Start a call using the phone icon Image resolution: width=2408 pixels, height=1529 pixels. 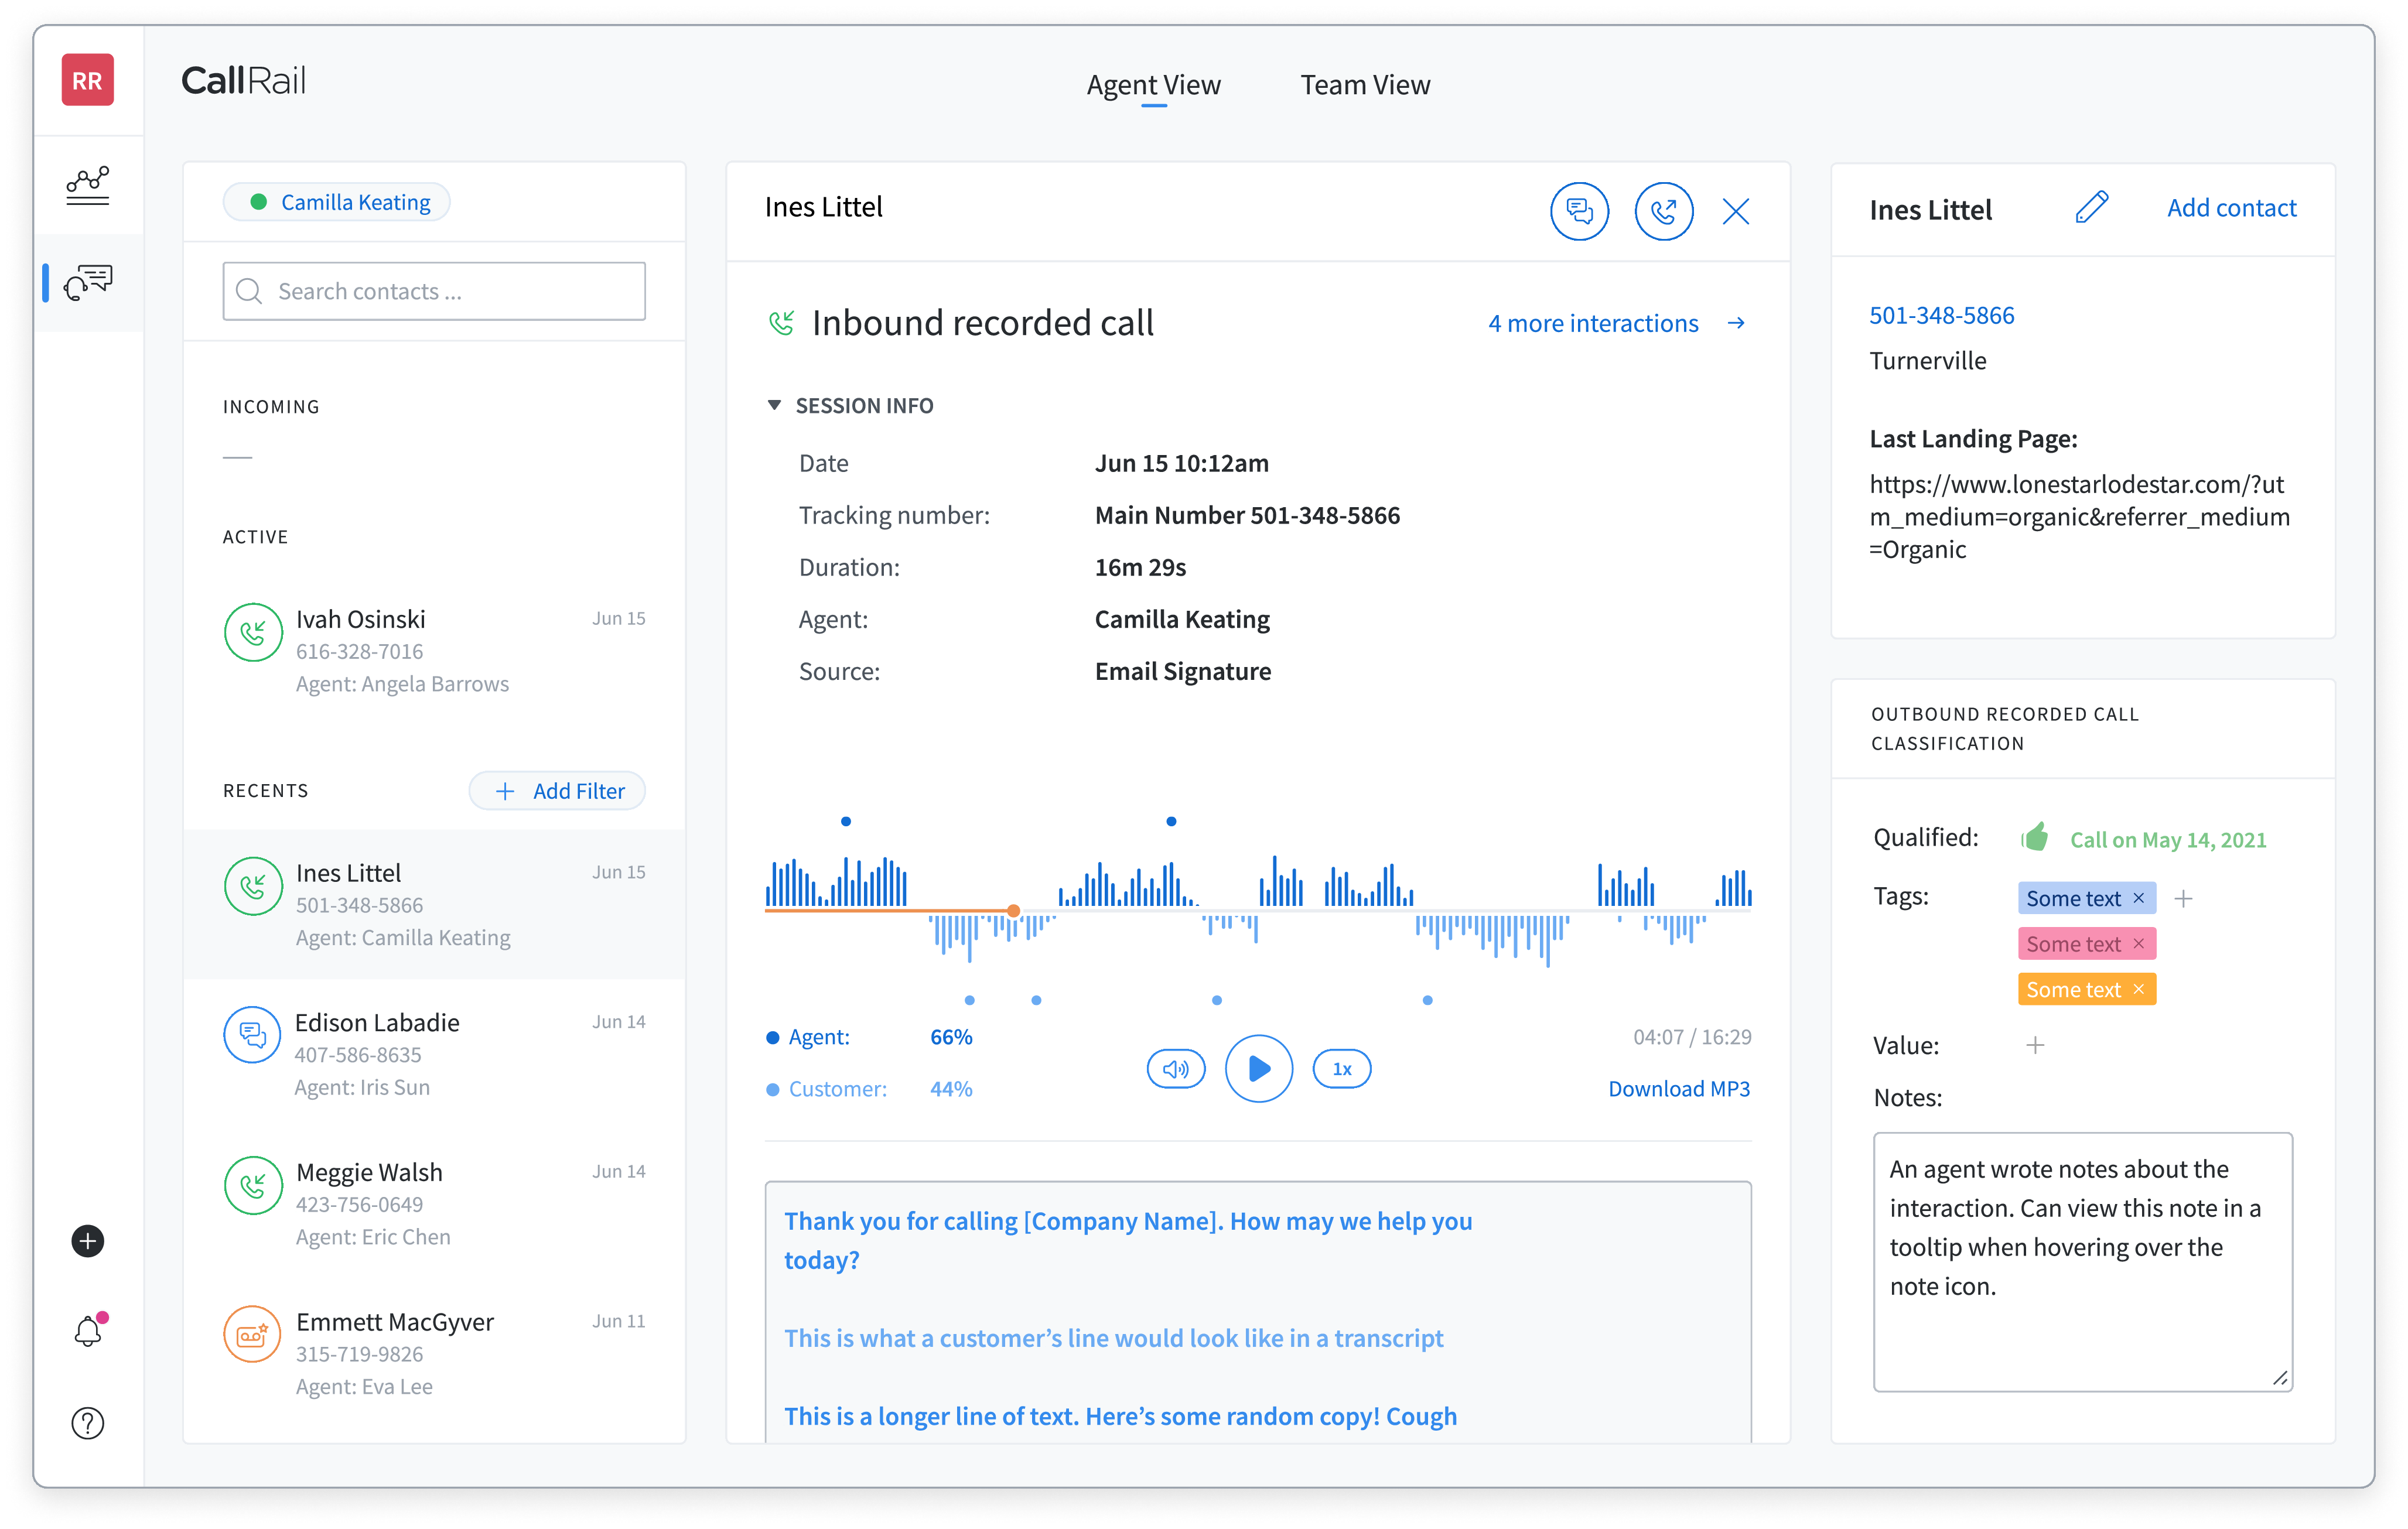(1663, 211)
